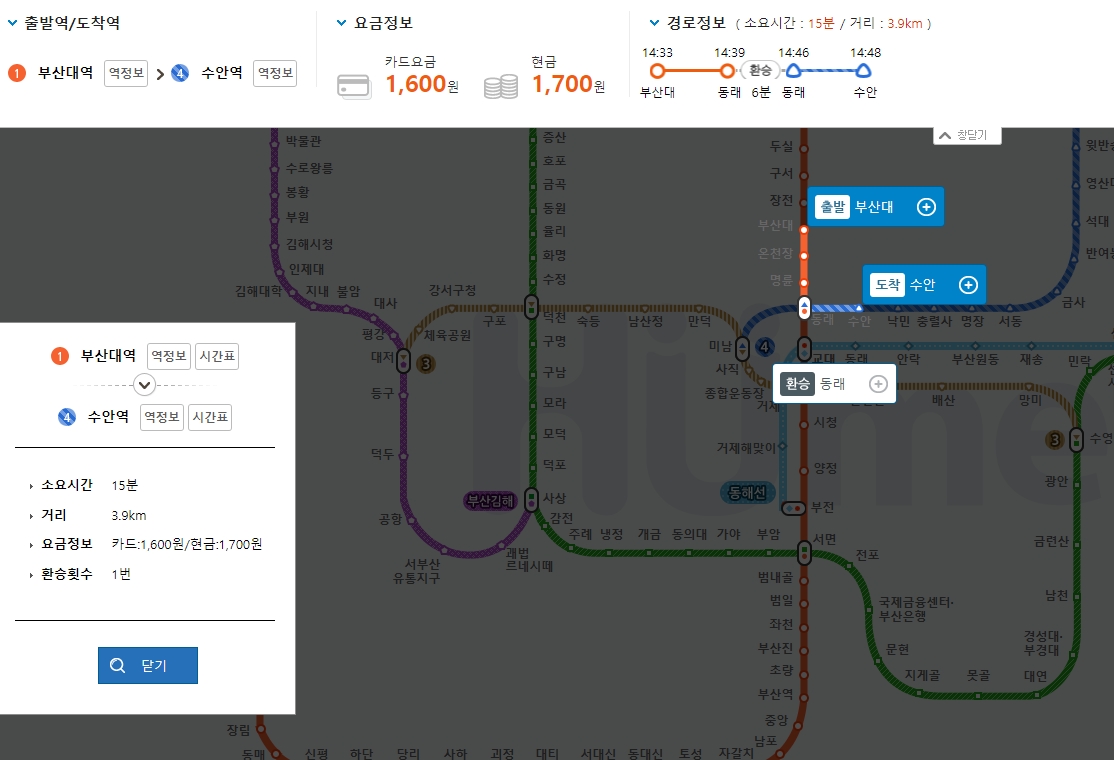1114x760 pixels.
Task: Select 수안 arrival node in route timeline
Action: (863, 70)
